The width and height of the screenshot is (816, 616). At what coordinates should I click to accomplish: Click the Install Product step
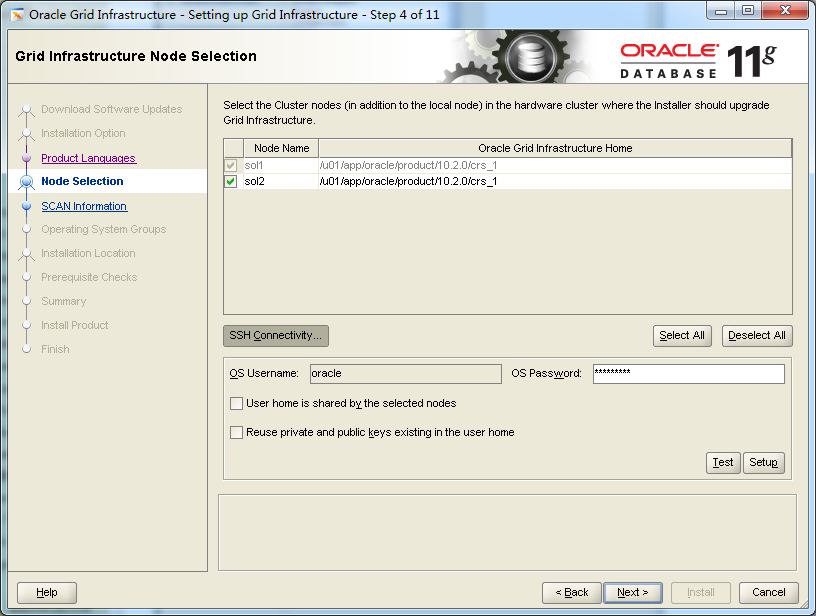74,325
